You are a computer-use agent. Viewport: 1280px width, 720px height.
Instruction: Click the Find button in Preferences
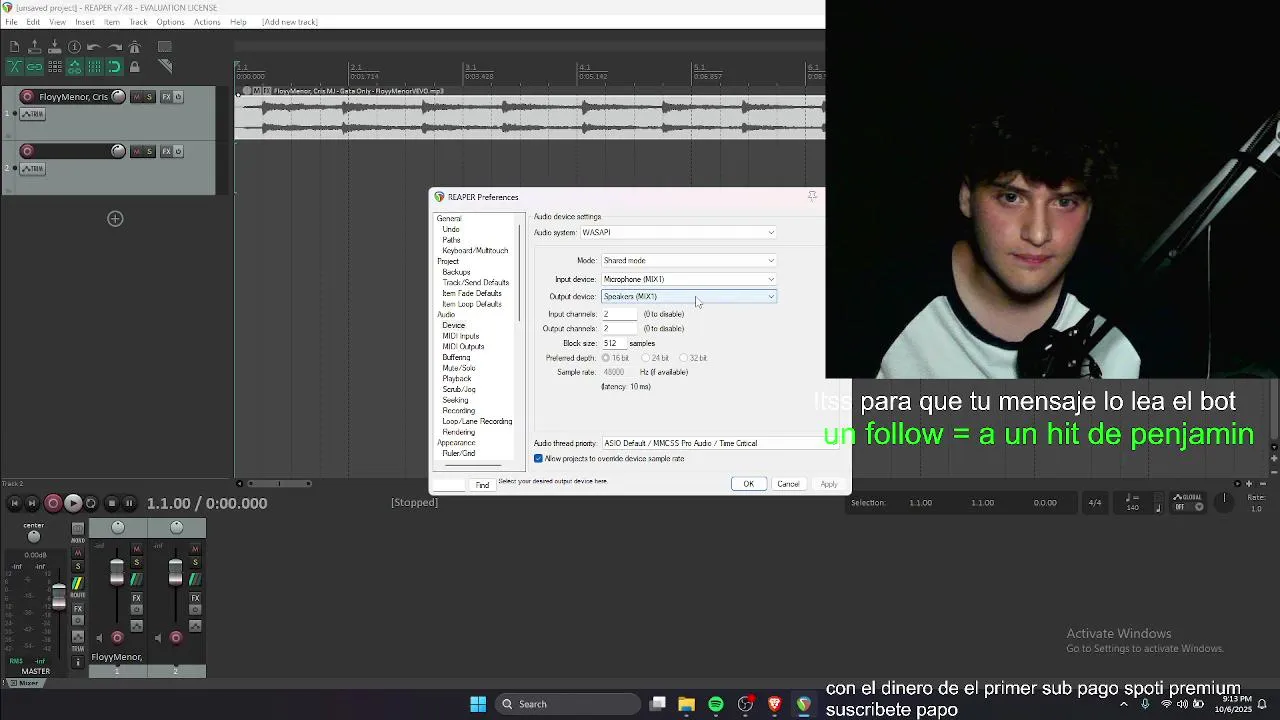pos(482,485)
